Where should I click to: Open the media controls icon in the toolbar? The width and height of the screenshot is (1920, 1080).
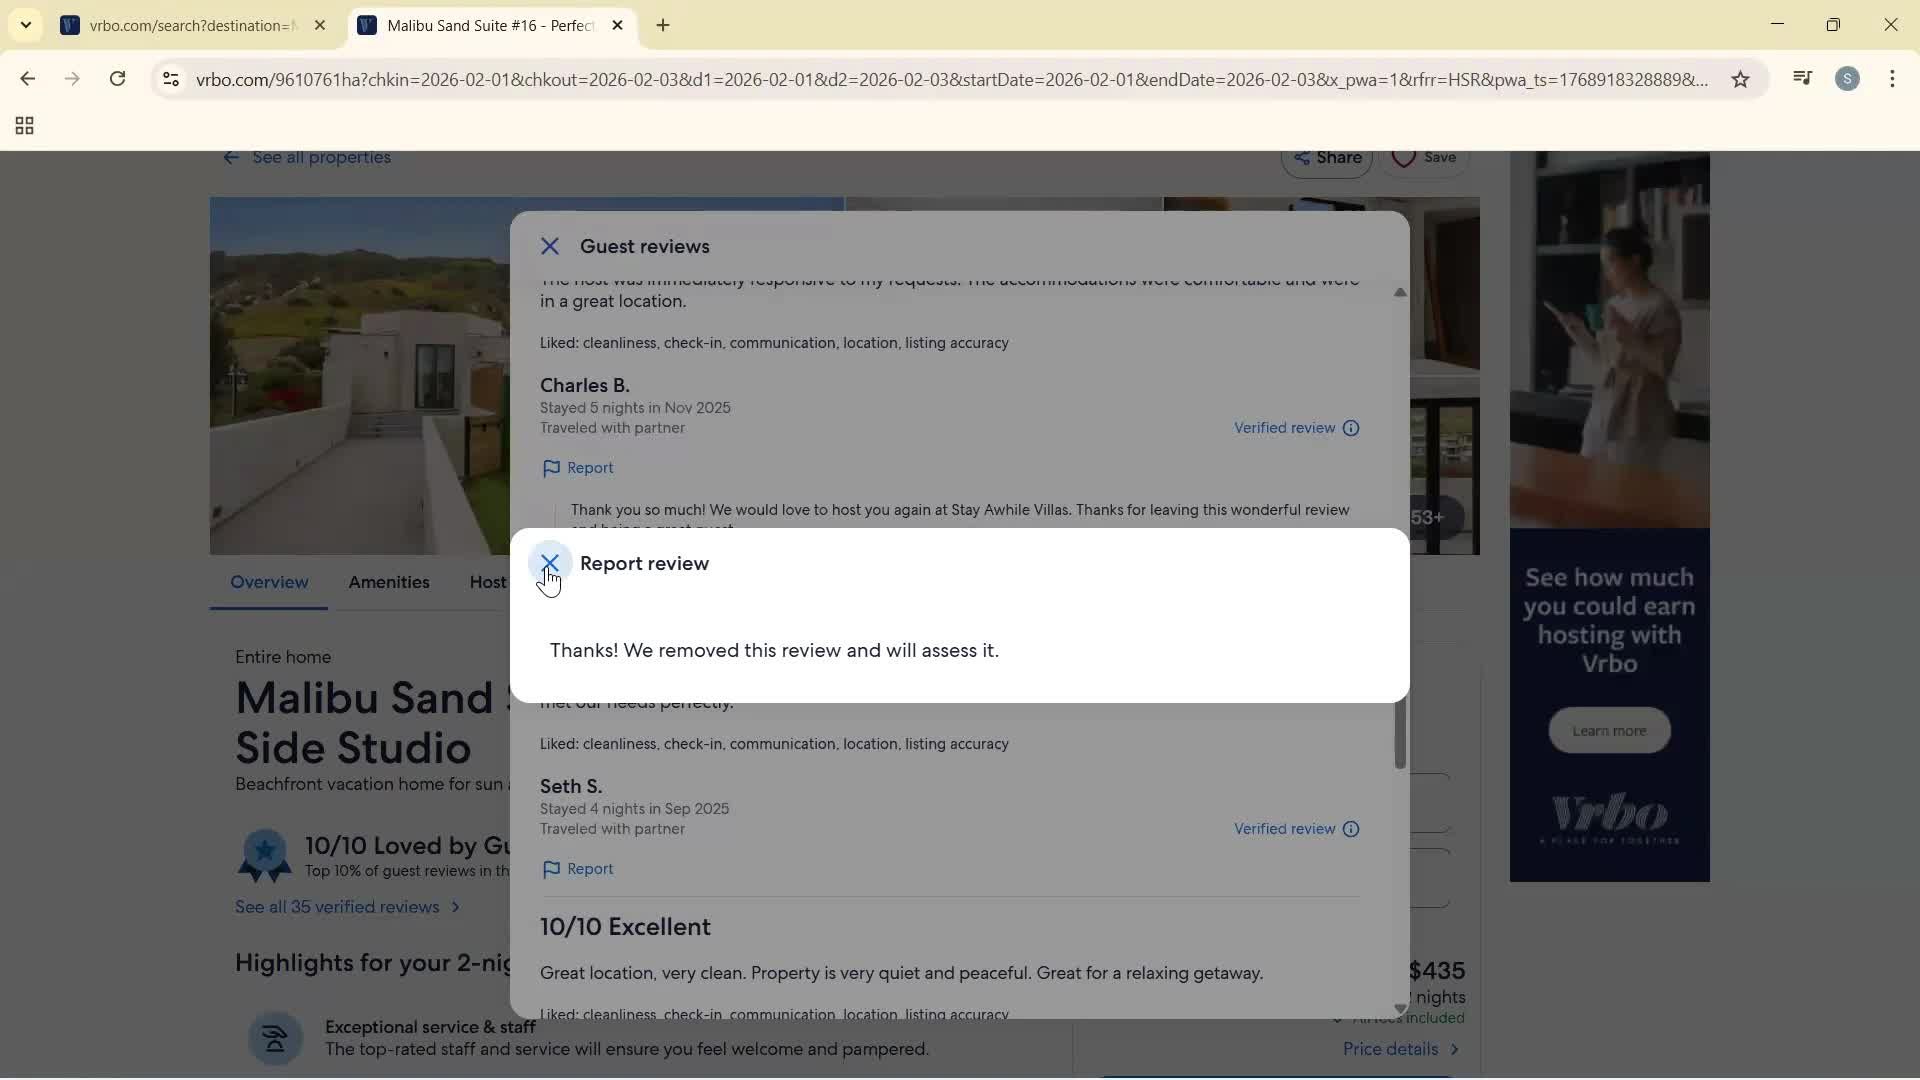[x=1802, y=78]
